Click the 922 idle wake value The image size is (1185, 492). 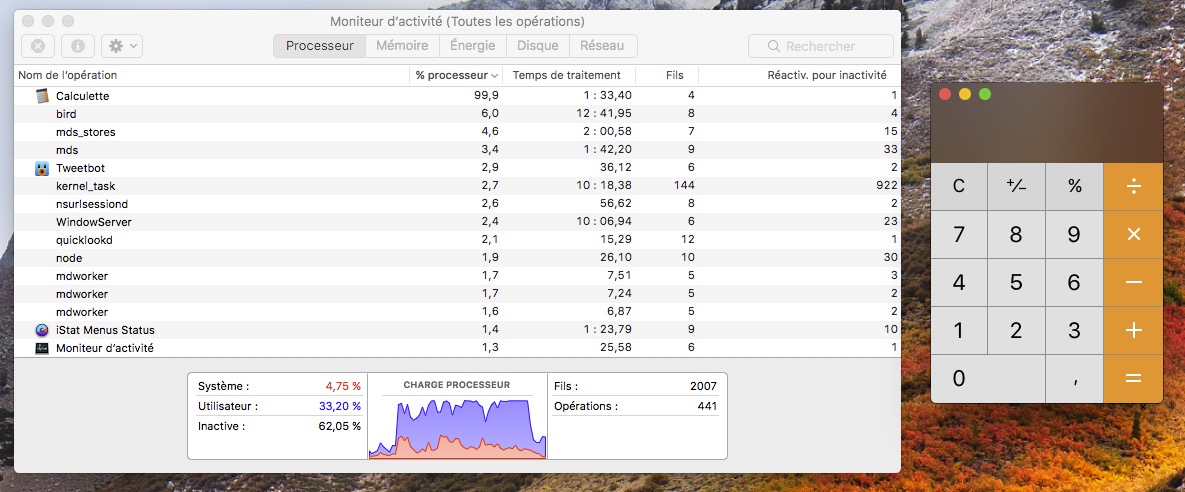[x=885, y=186]
